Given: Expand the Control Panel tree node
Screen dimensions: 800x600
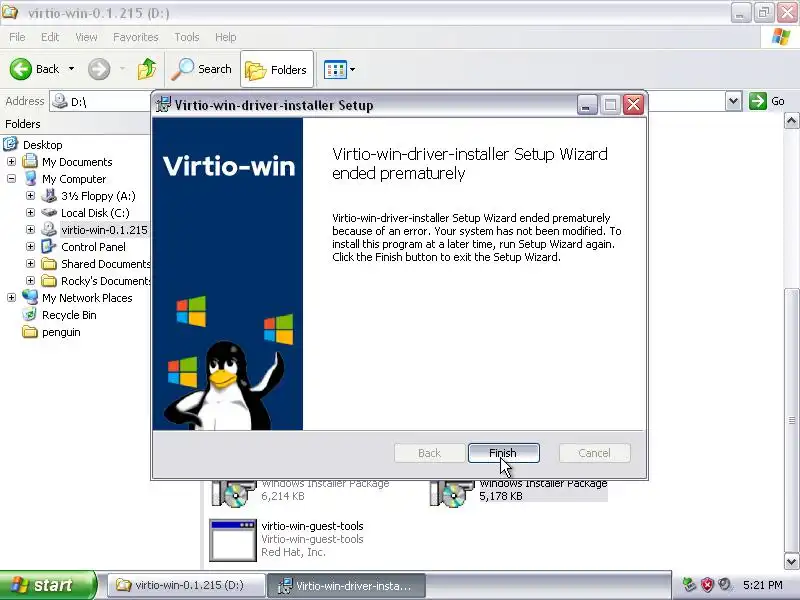Looking at the screenshot, I should point(30,247).
